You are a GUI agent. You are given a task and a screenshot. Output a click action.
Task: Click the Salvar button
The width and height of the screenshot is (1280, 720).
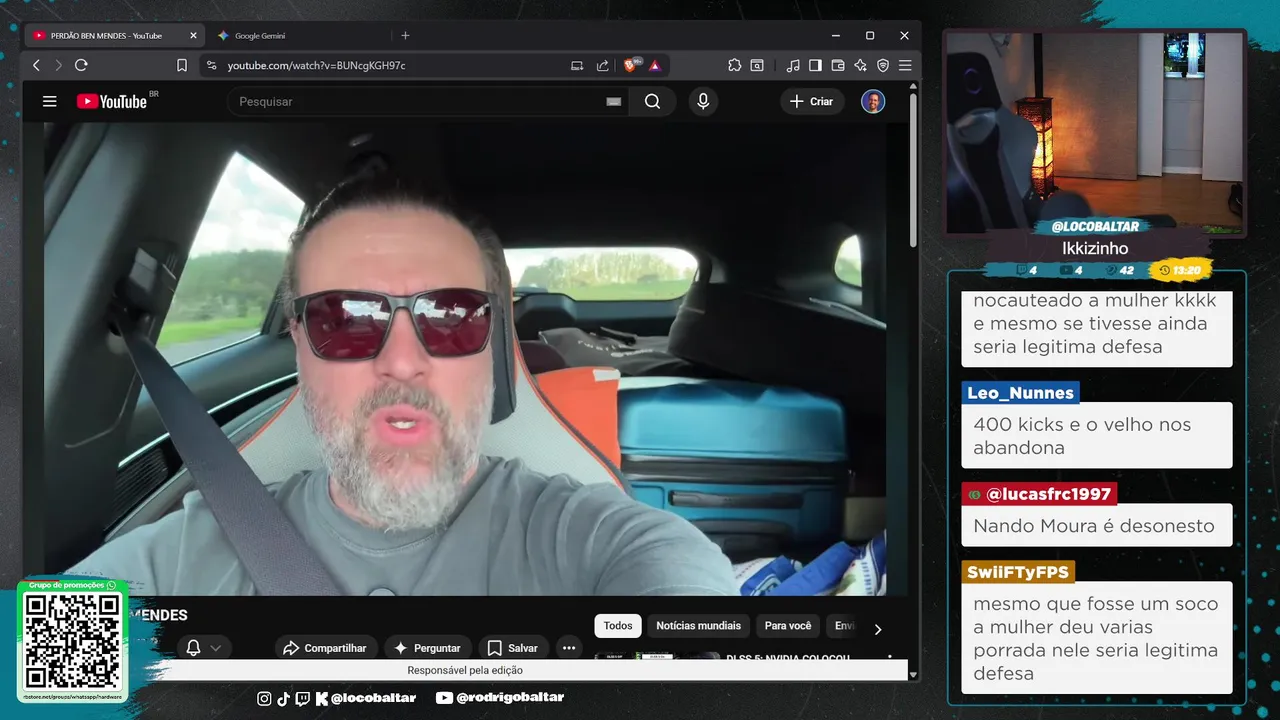[x=513, y=648]
